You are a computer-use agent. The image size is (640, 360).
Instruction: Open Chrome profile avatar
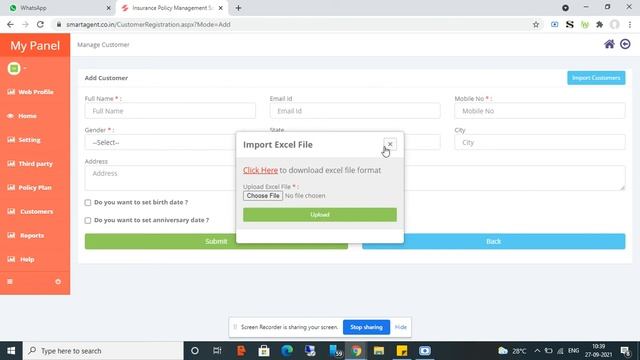(x=615, y=24)
